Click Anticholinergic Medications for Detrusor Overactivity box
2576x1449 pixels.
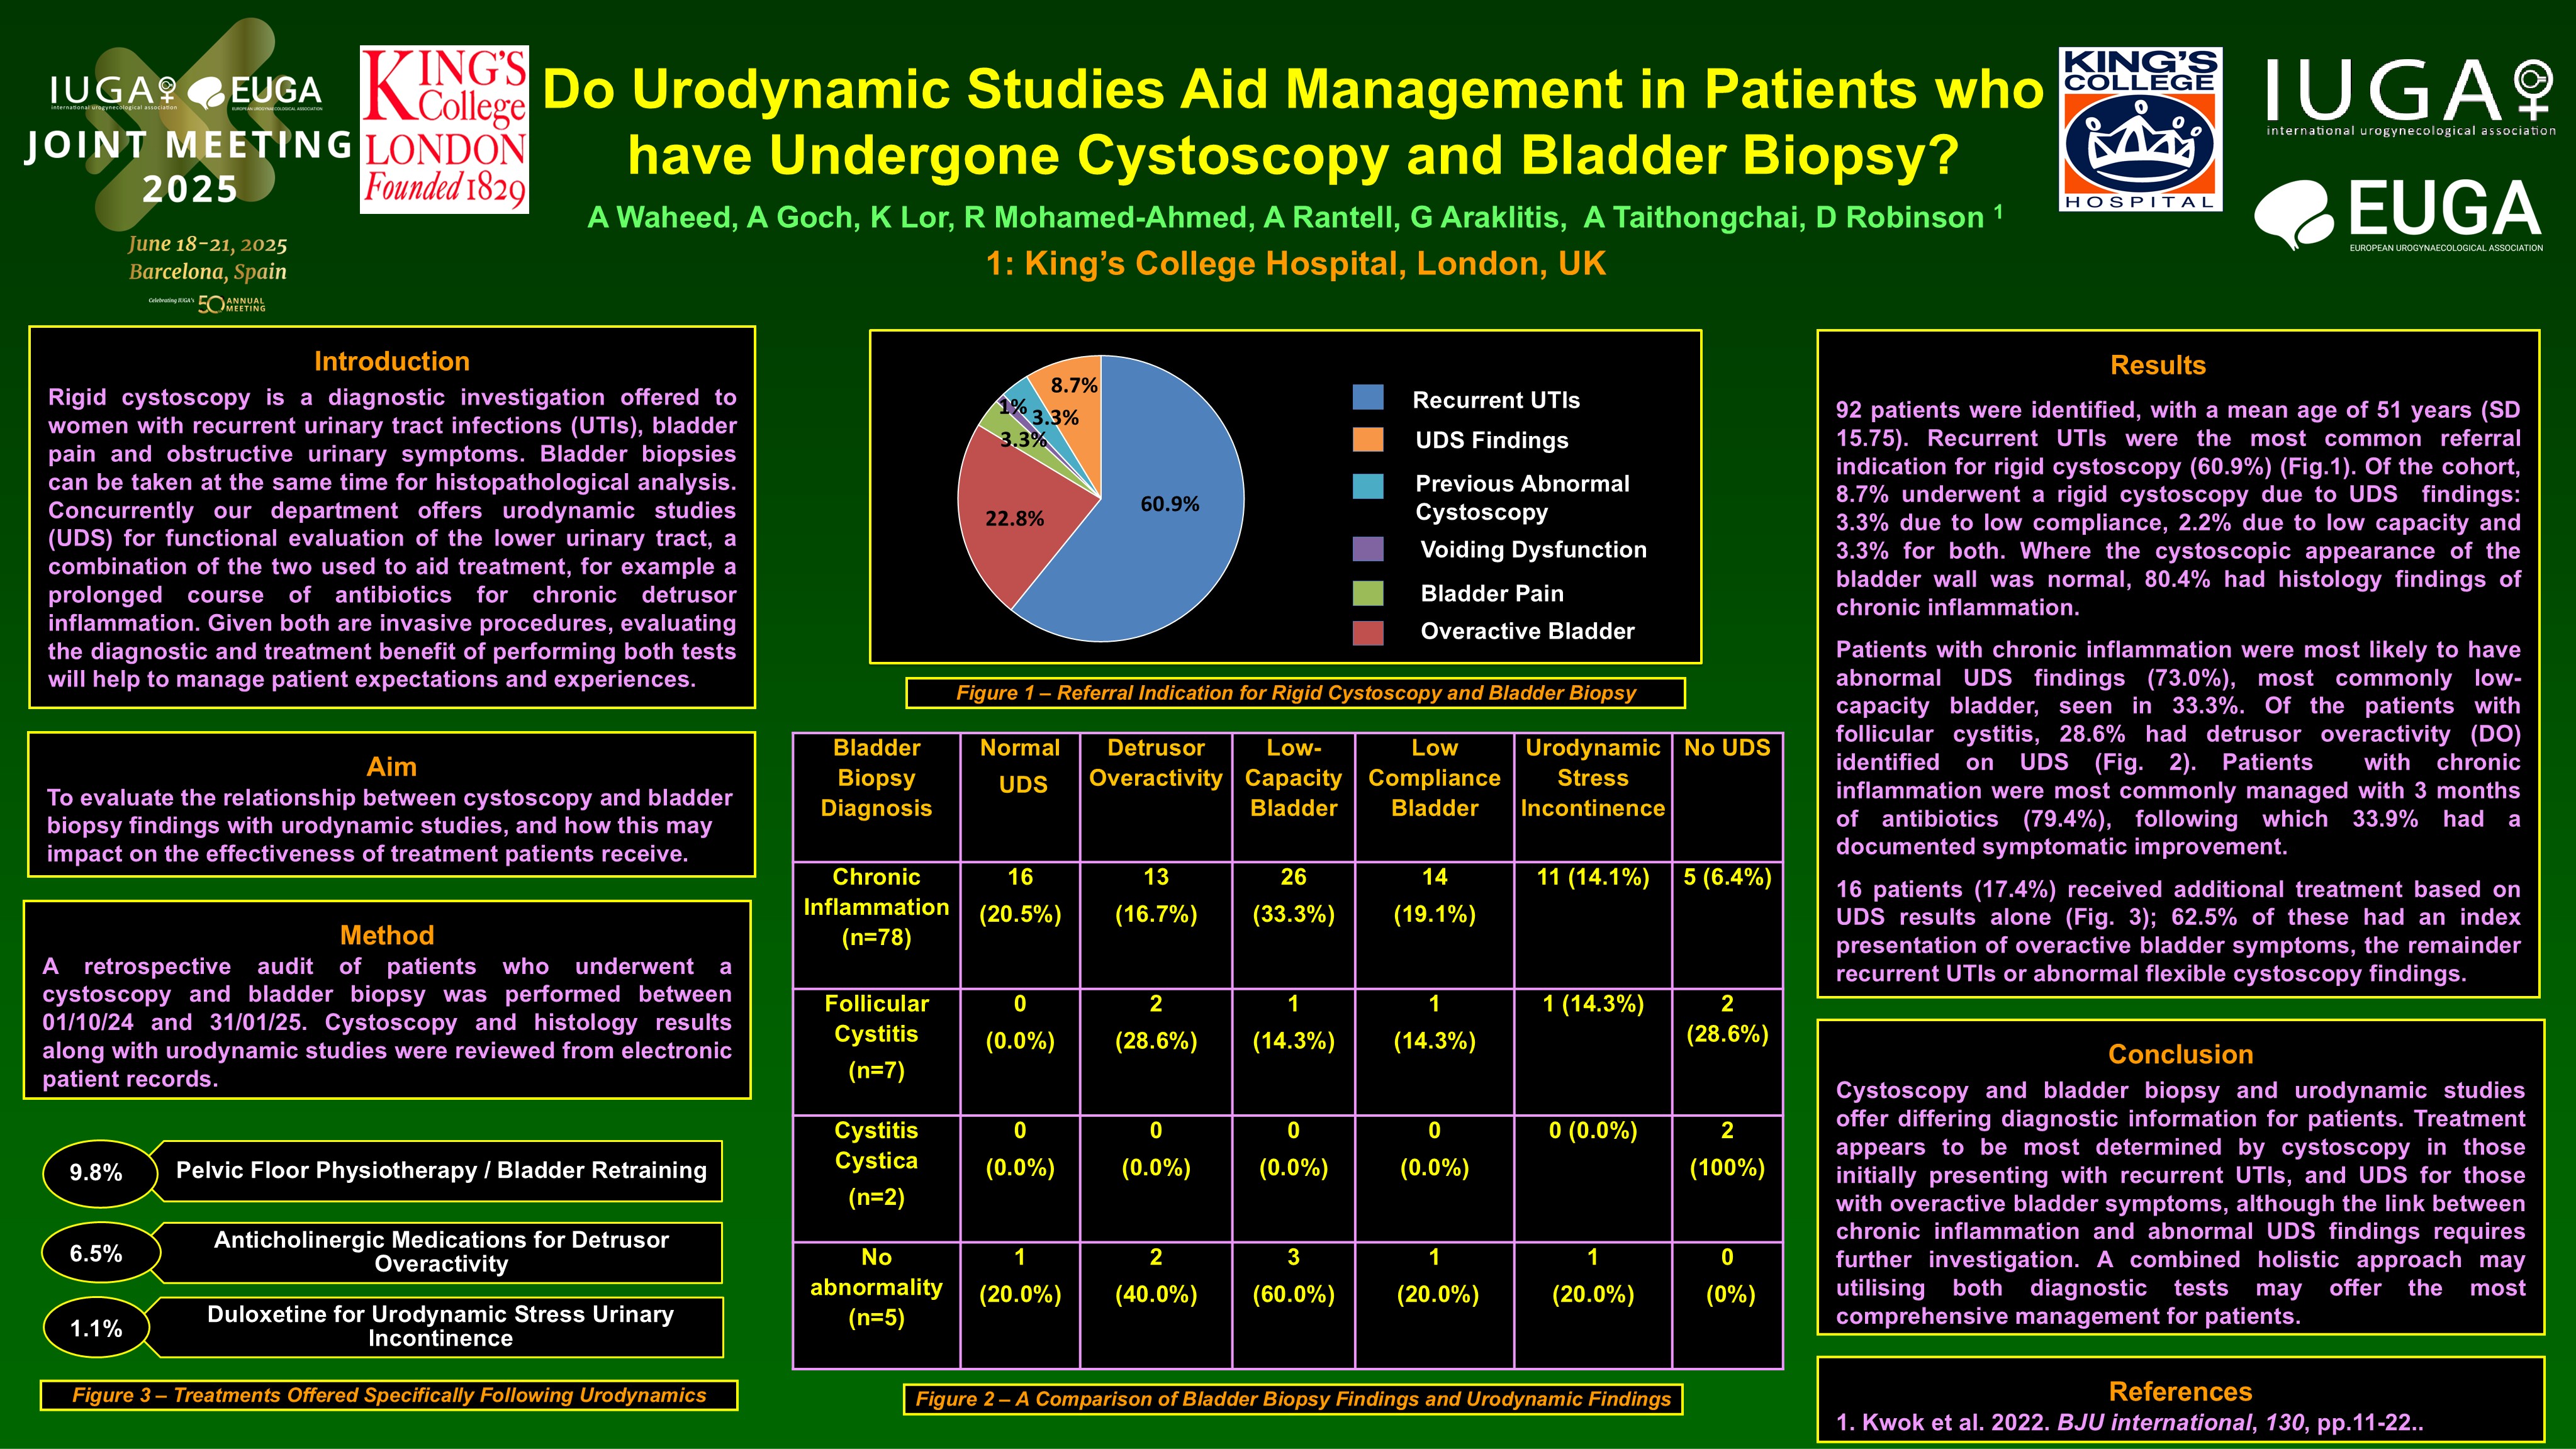click(x=440, y=1252)
